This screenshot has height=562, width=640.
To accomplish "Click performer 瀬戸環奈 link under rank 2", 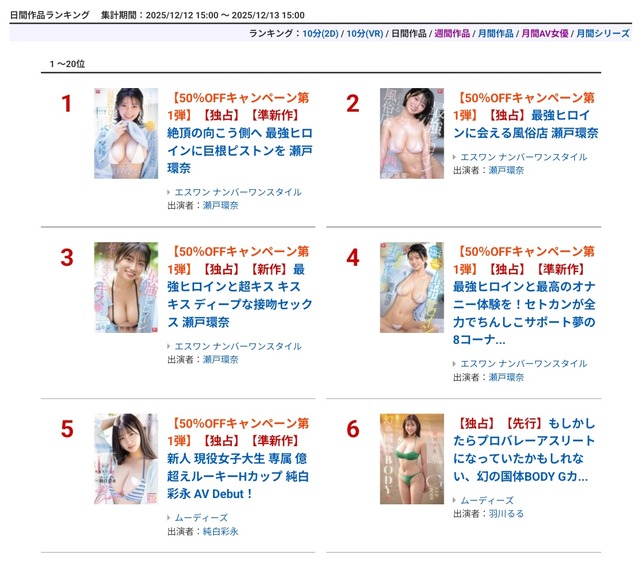I will pos(506,170).
